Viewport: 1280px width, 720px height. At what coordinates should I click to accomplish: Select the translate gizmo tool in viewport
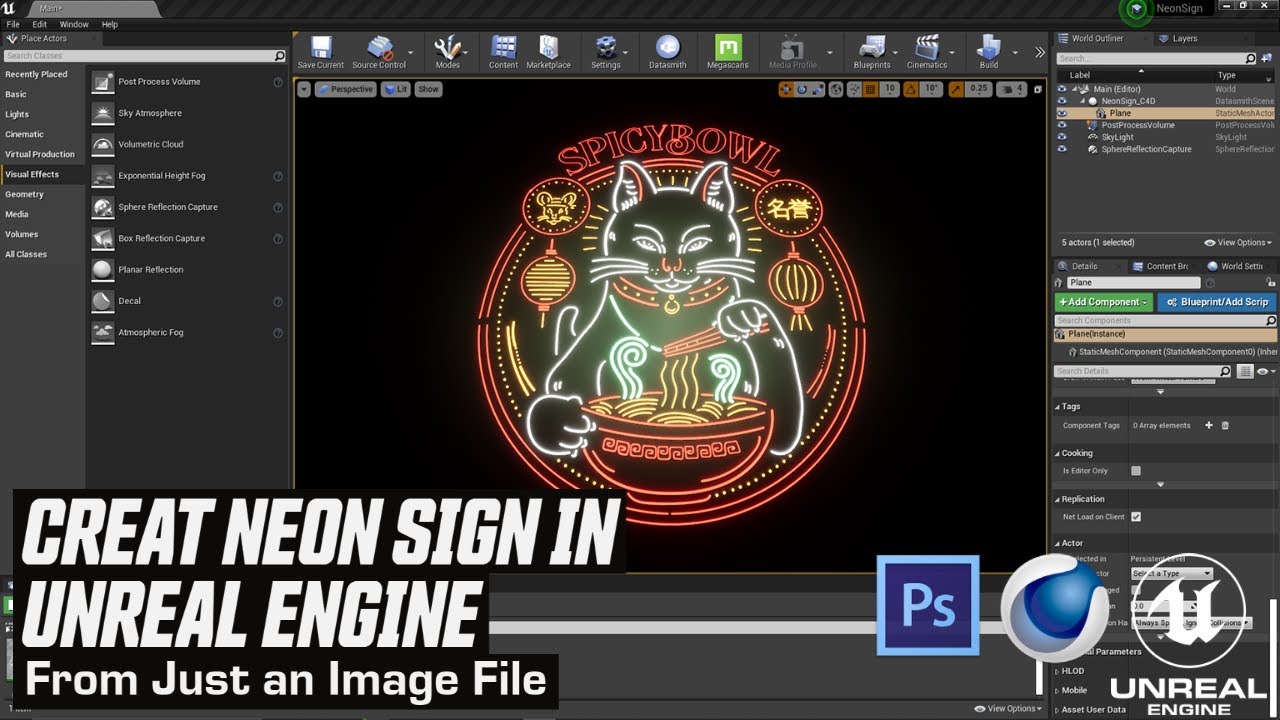click(x=786, y=89)
